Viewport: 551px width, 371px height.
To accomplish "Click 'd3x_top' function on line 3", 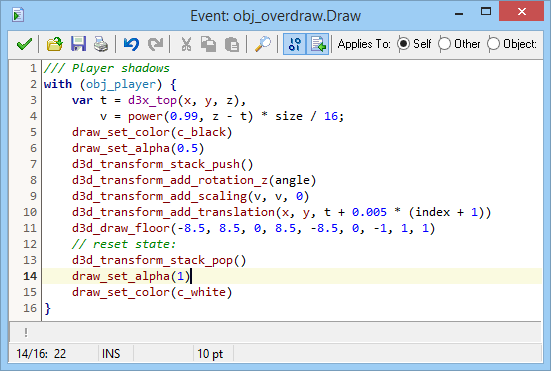I will (x=152, y=100).
